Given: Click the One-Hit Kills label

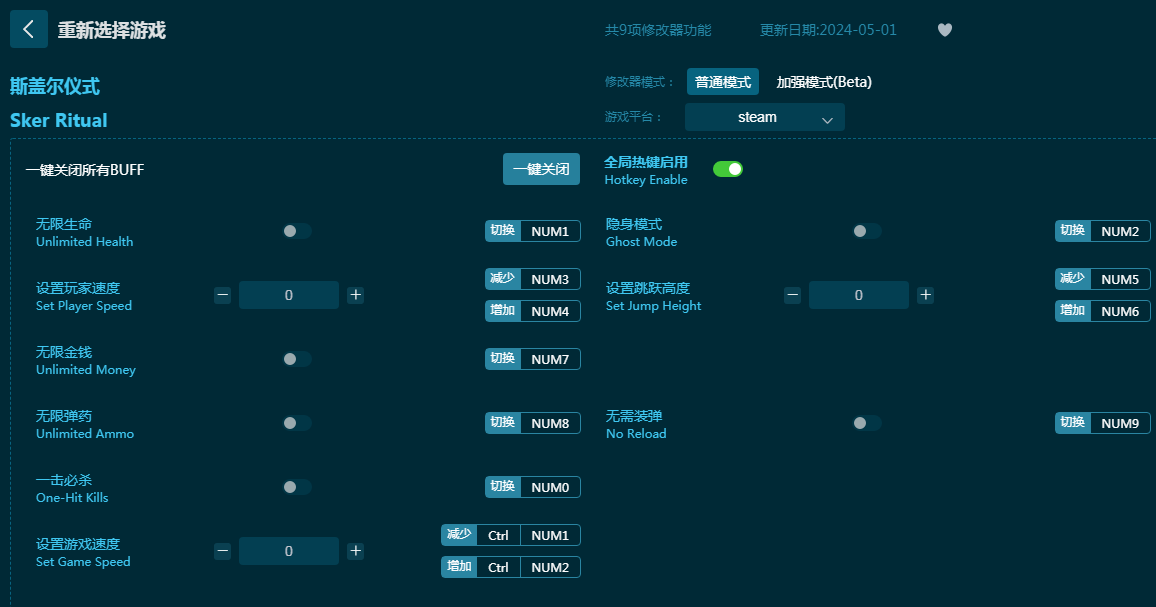Looking at the screenshot, I should click(x=72, y=498).
